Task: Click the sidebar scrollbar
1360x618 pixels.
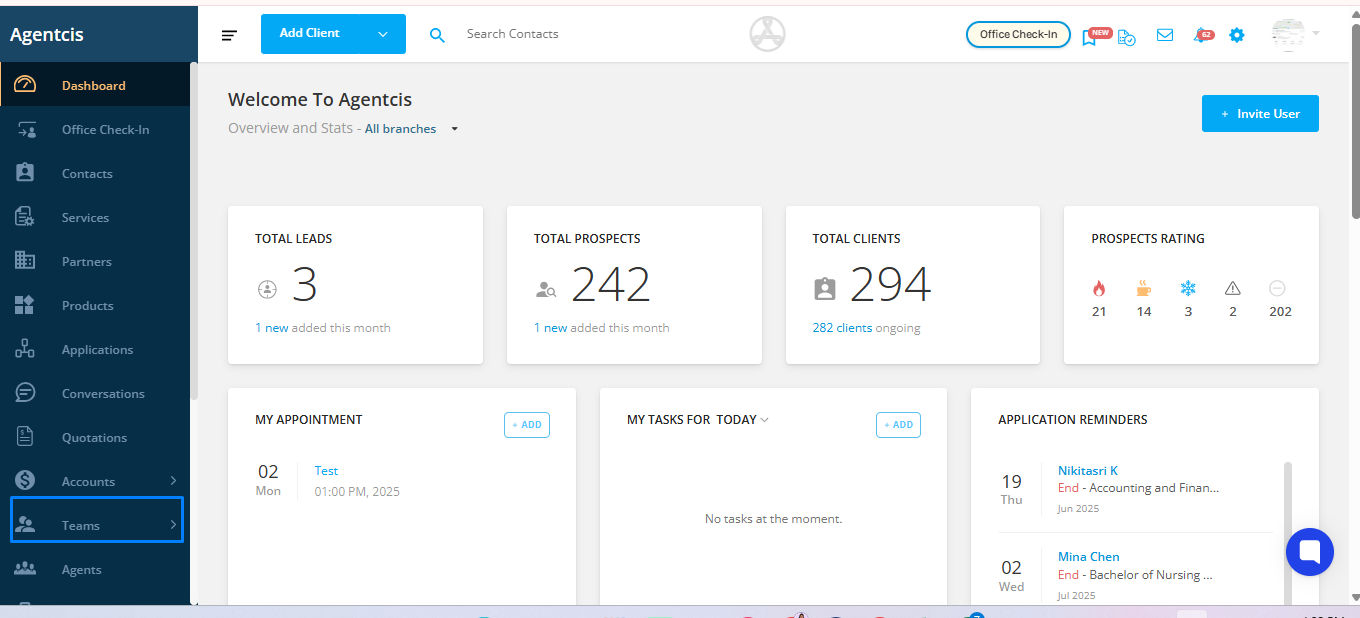Action: [x=194, y=230]
